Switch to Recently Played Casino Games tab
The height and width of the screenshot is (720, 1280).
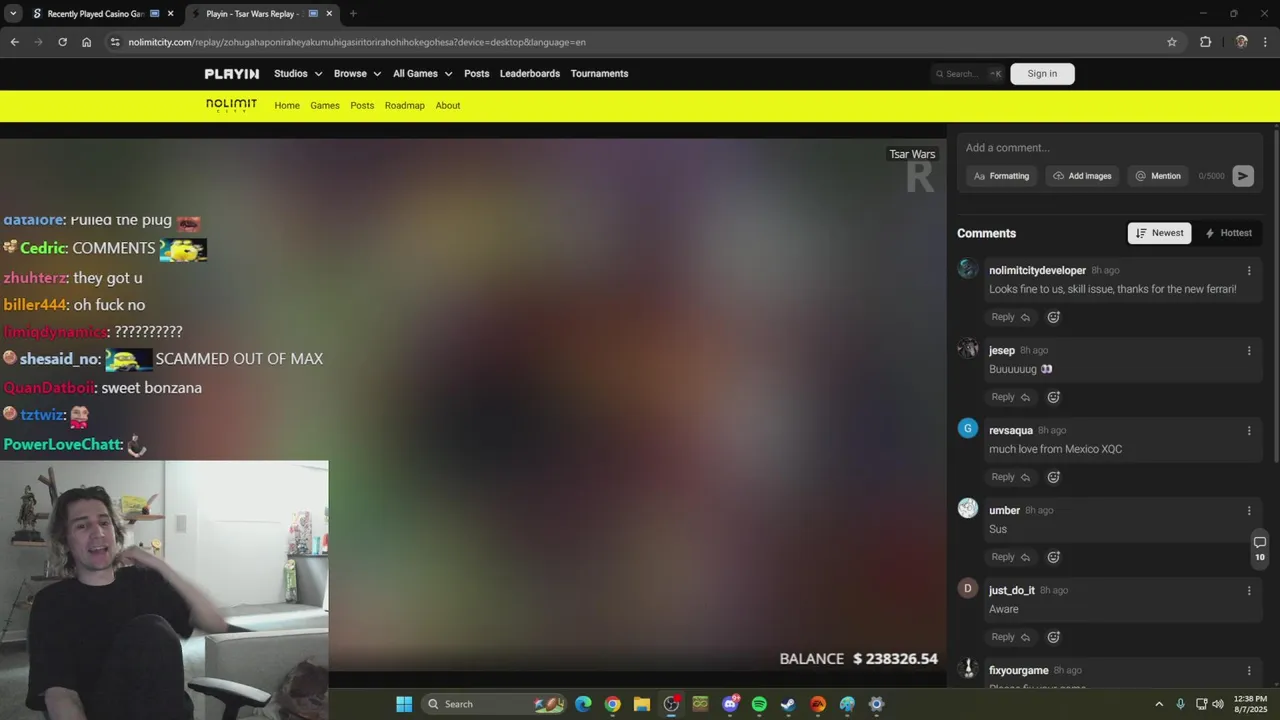[x=95, y=14]
